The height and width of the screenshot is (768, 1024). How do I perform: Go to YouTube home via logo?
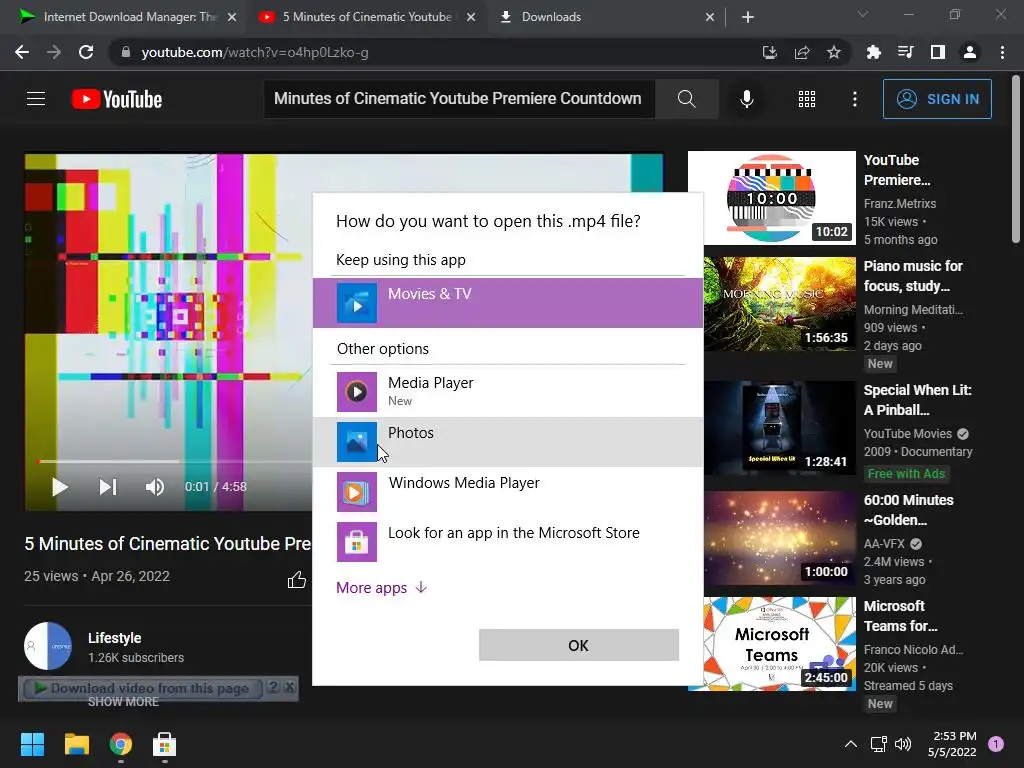[117, 99]
